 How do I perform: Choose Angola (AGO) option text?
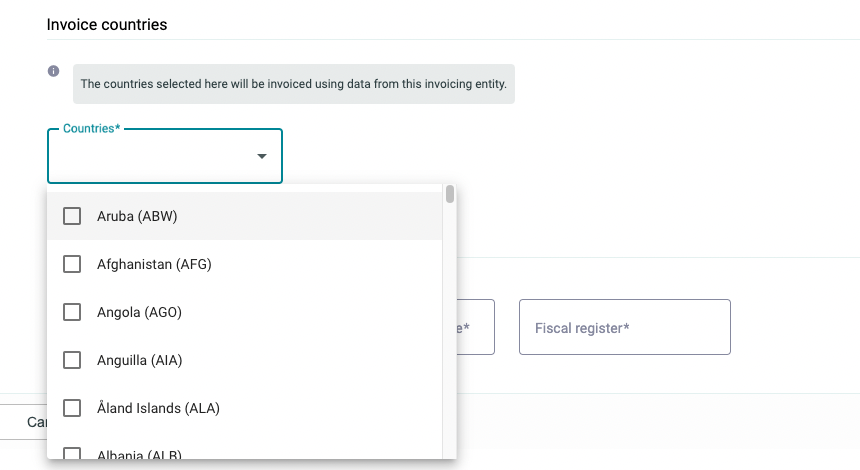139,312
